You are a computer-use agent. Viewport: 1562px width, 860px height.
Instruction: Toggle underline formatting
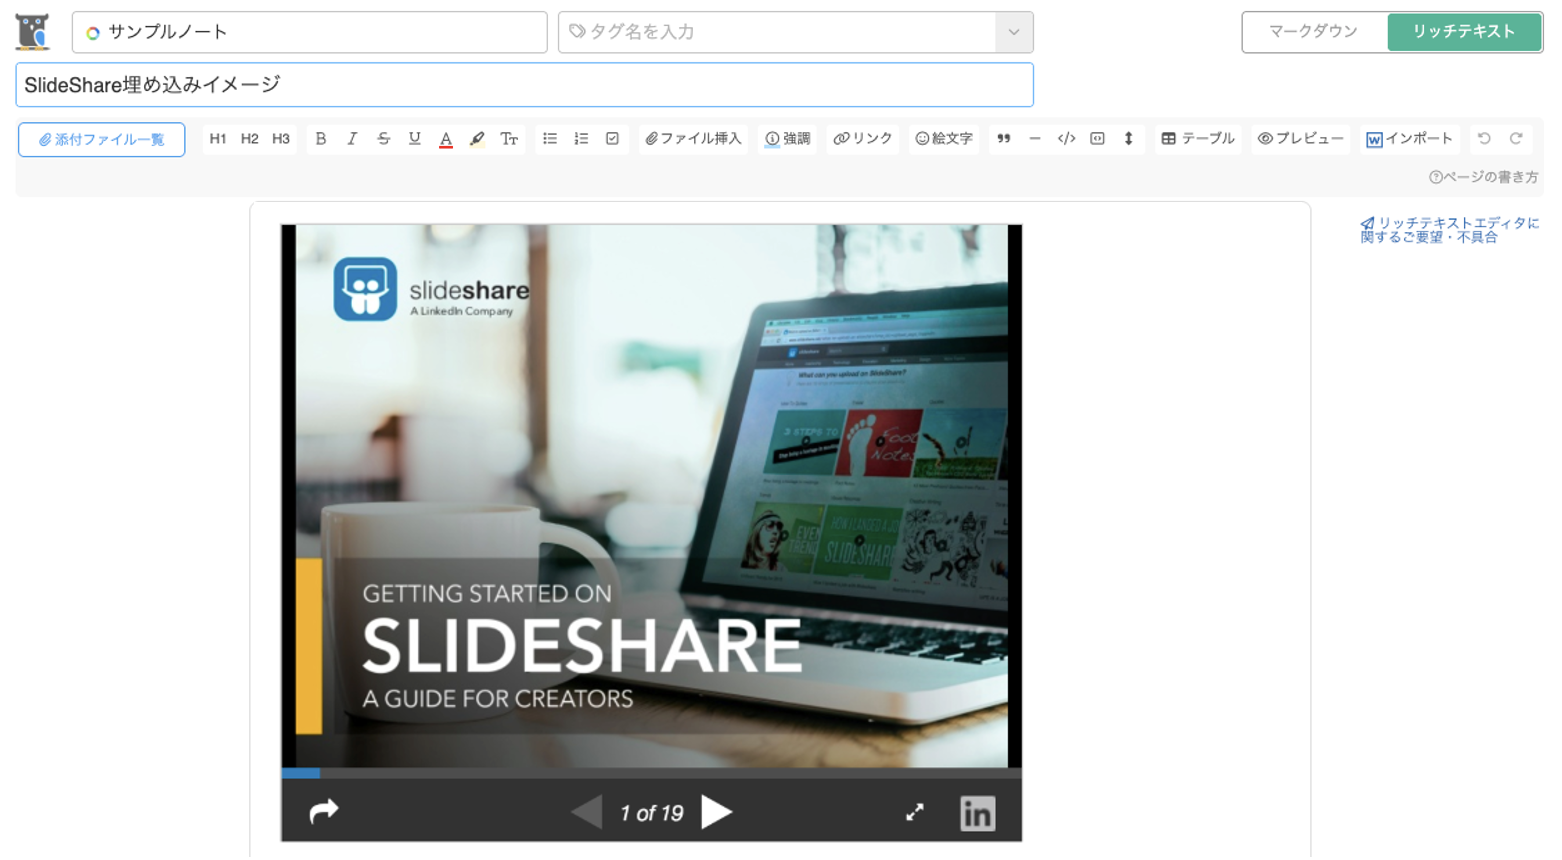[414, 139]
